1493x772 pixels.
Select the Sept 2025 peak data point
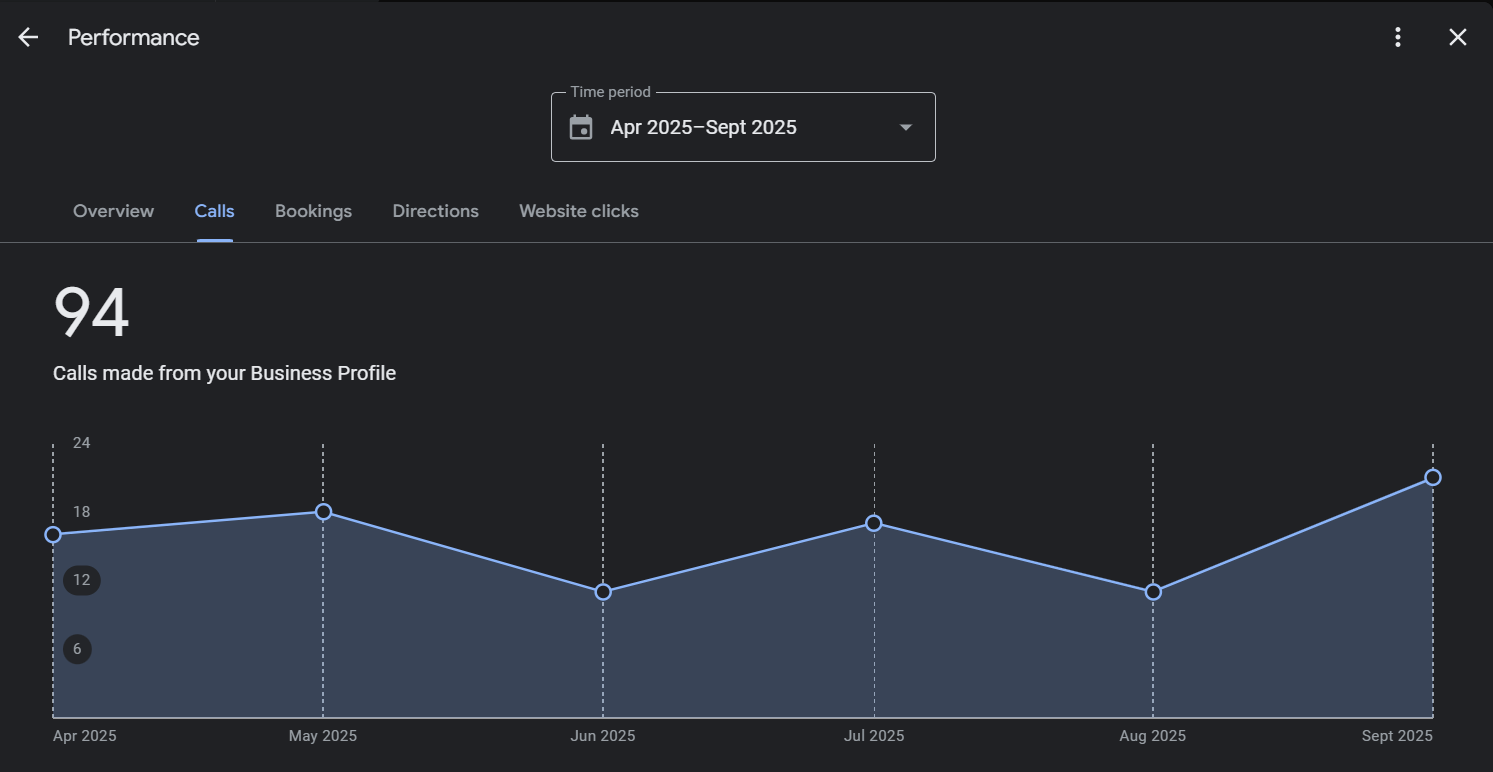tap(1432, 478)
